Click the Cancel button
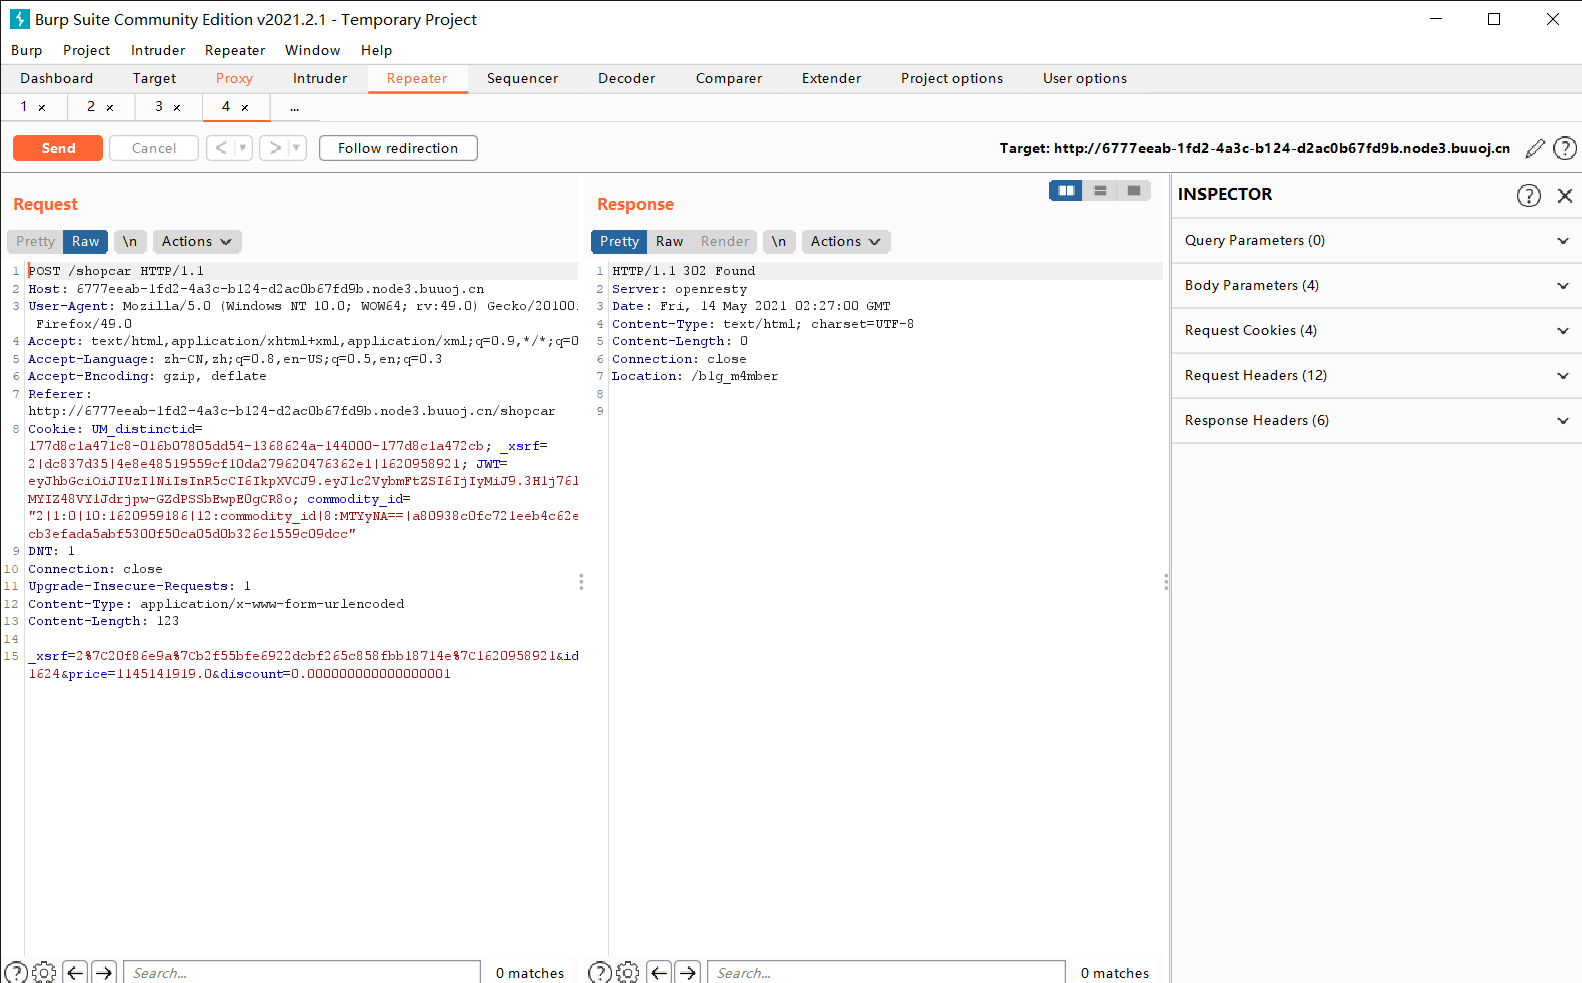The width and height of the screenshot is (1582, 983). point(154,148)
